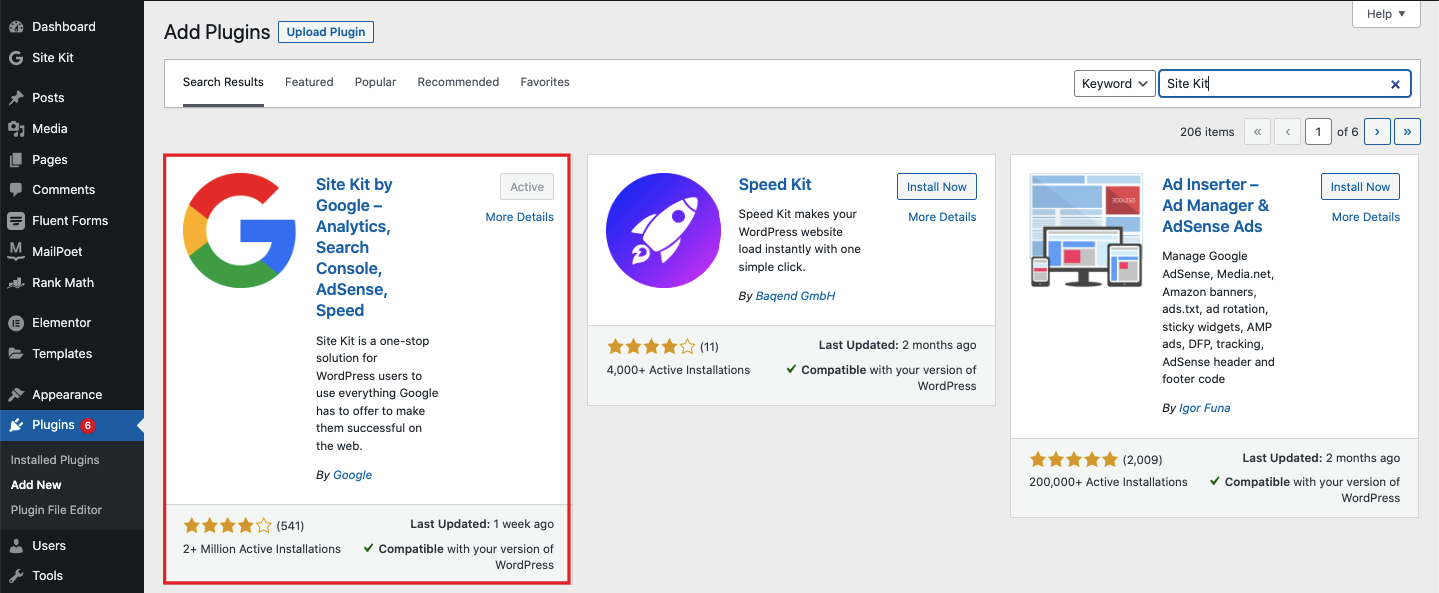Click the Comments bubble icon
Screen dimensions: 1439x593
tap(16, 190)
